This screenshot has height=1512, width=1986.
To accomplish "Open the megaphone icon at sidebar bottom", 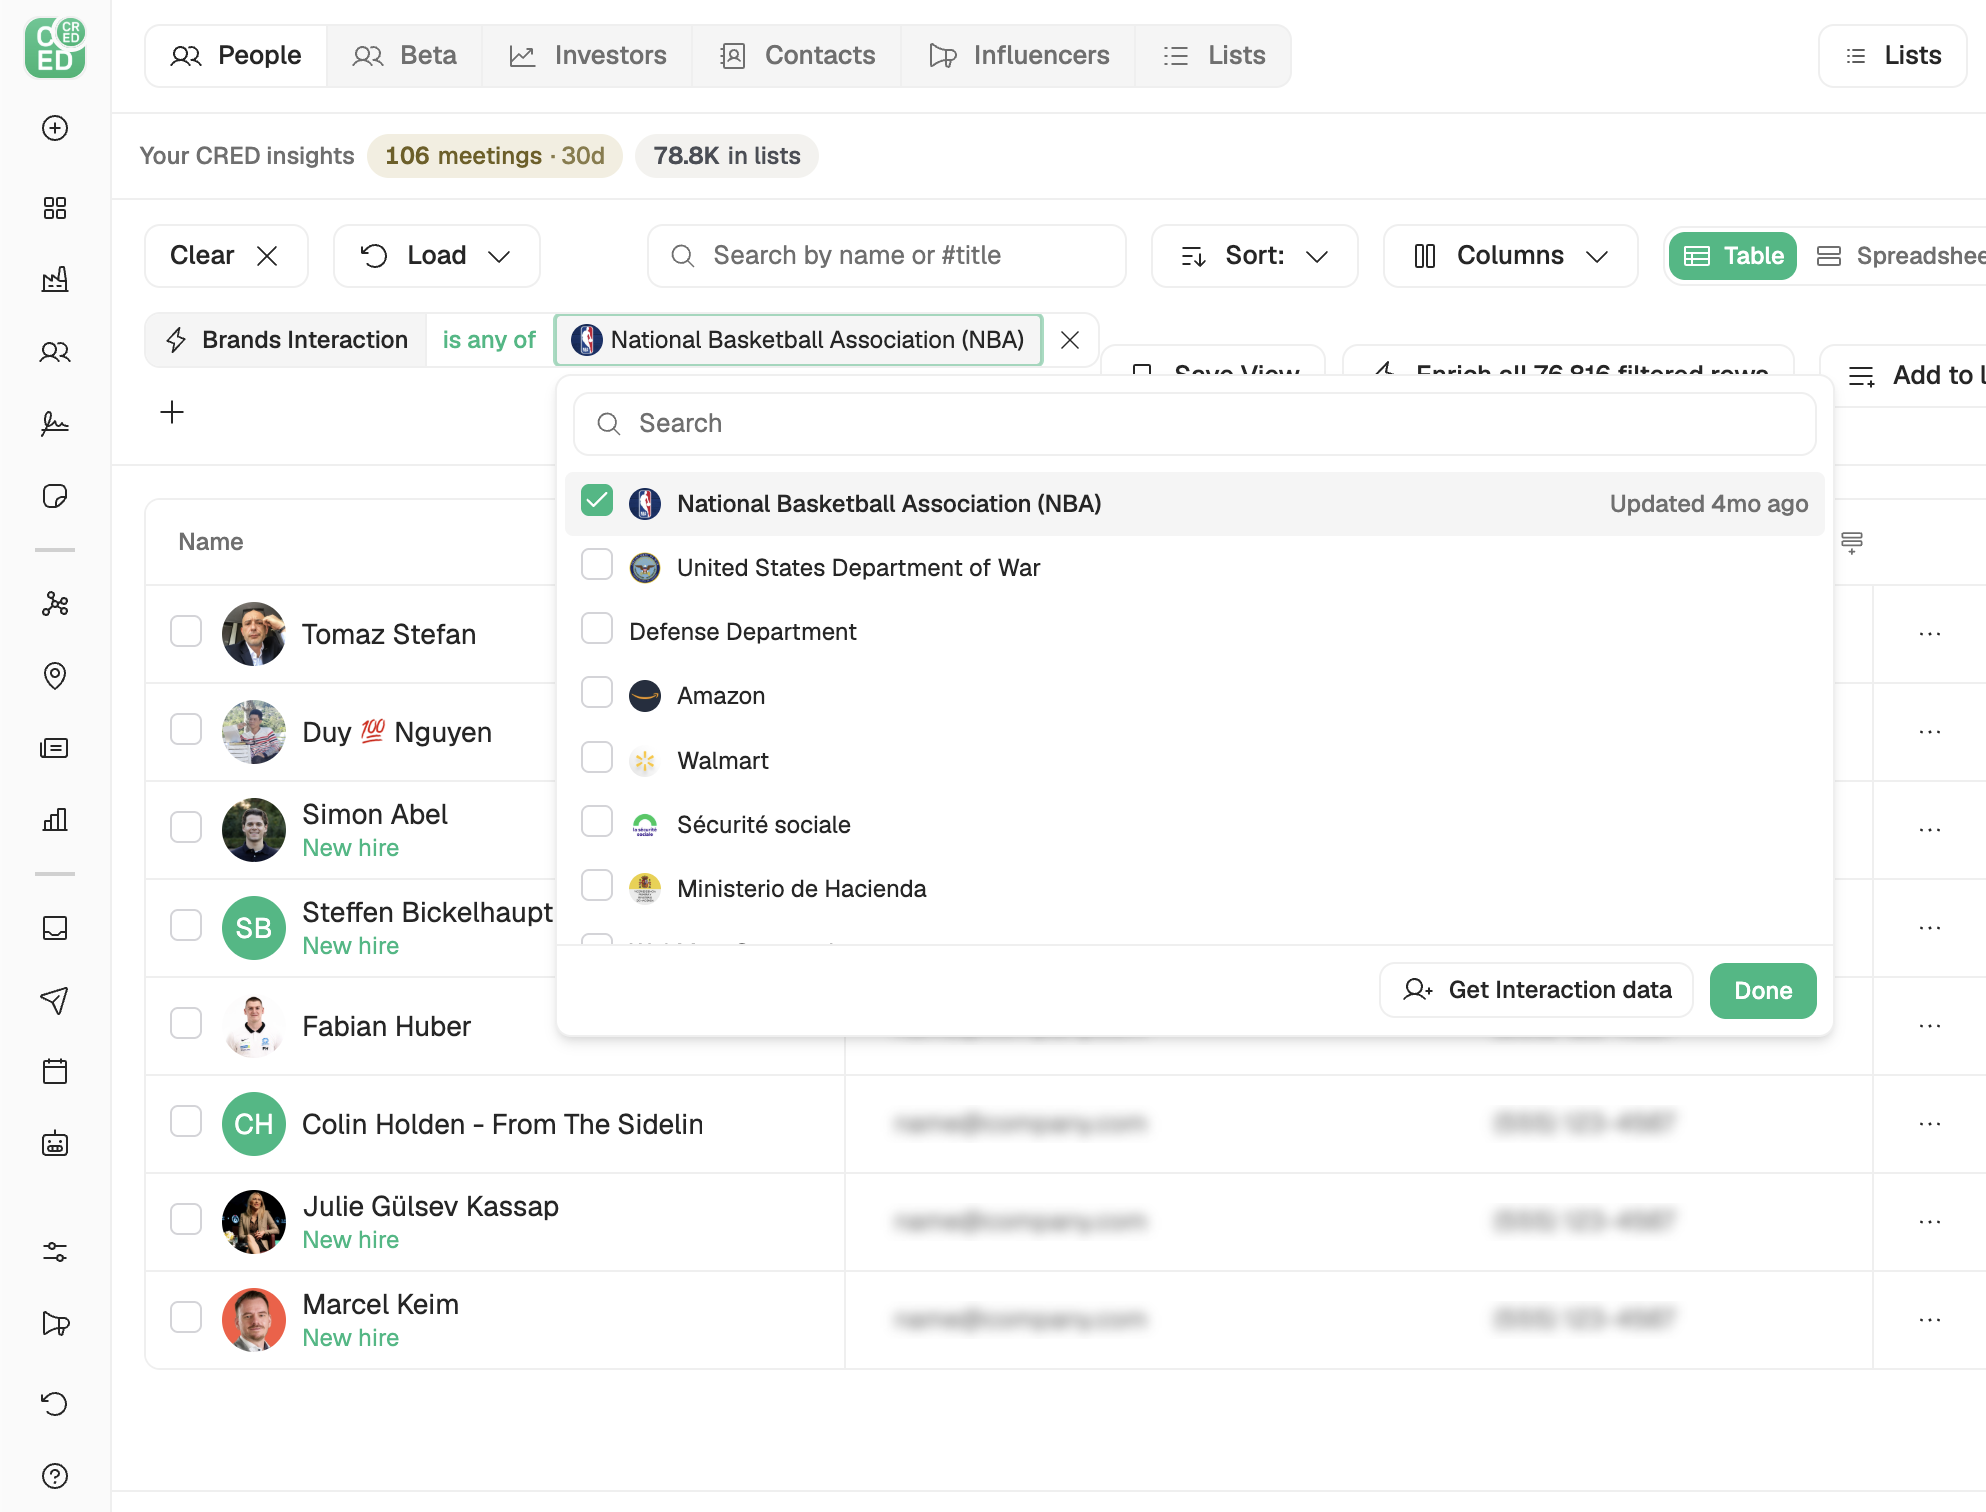I will [x=55, y=1324].
